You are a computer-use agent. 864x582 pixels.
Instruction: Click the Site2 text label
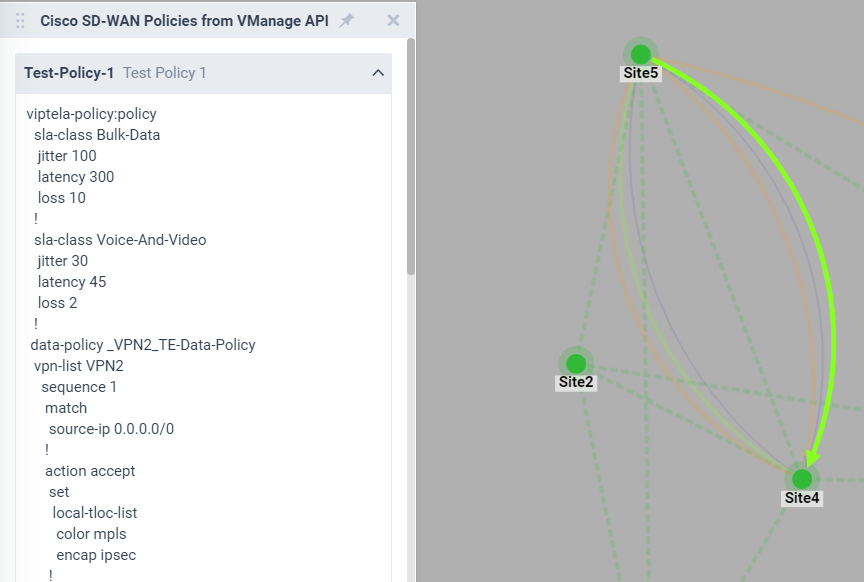(x=576, y=382)
